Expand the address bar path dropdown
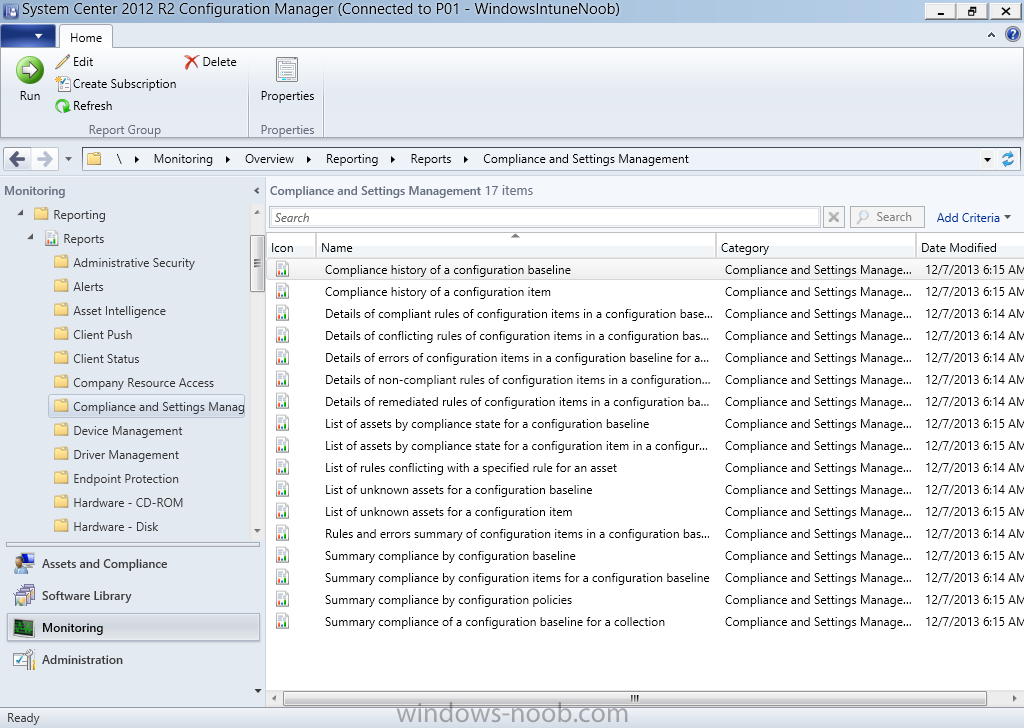 [987, 159]
